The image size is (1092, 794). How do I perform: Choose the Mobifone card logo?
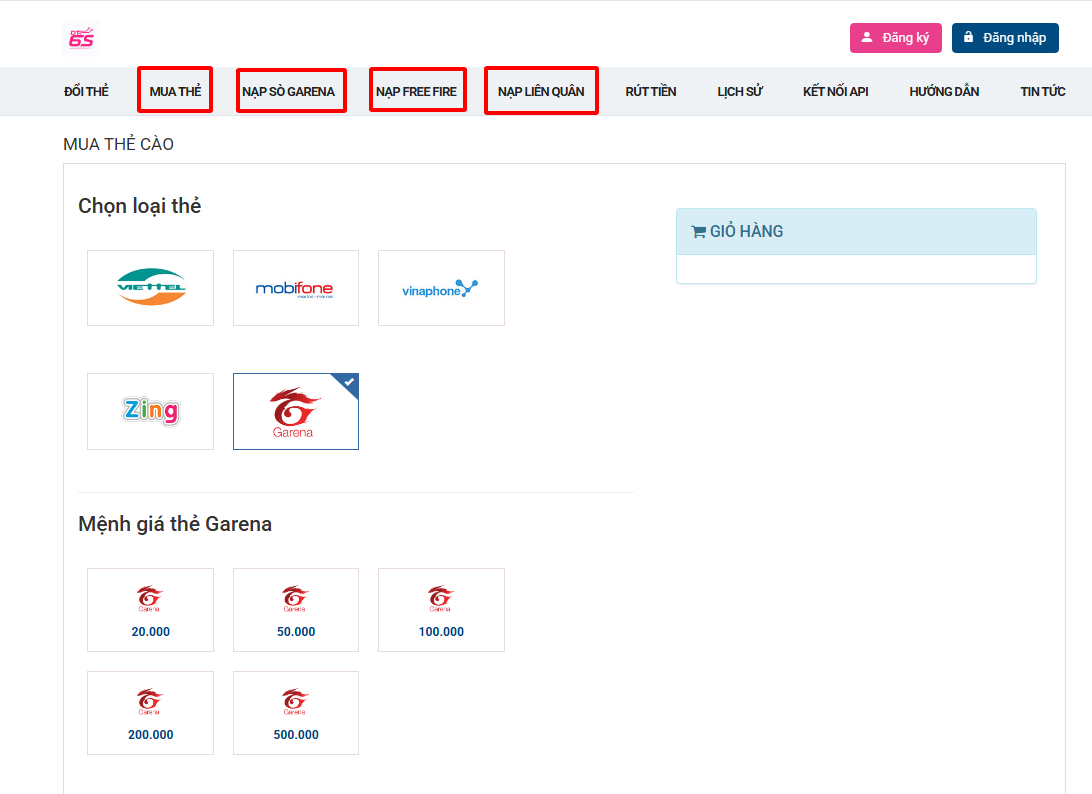coord(295,288)
